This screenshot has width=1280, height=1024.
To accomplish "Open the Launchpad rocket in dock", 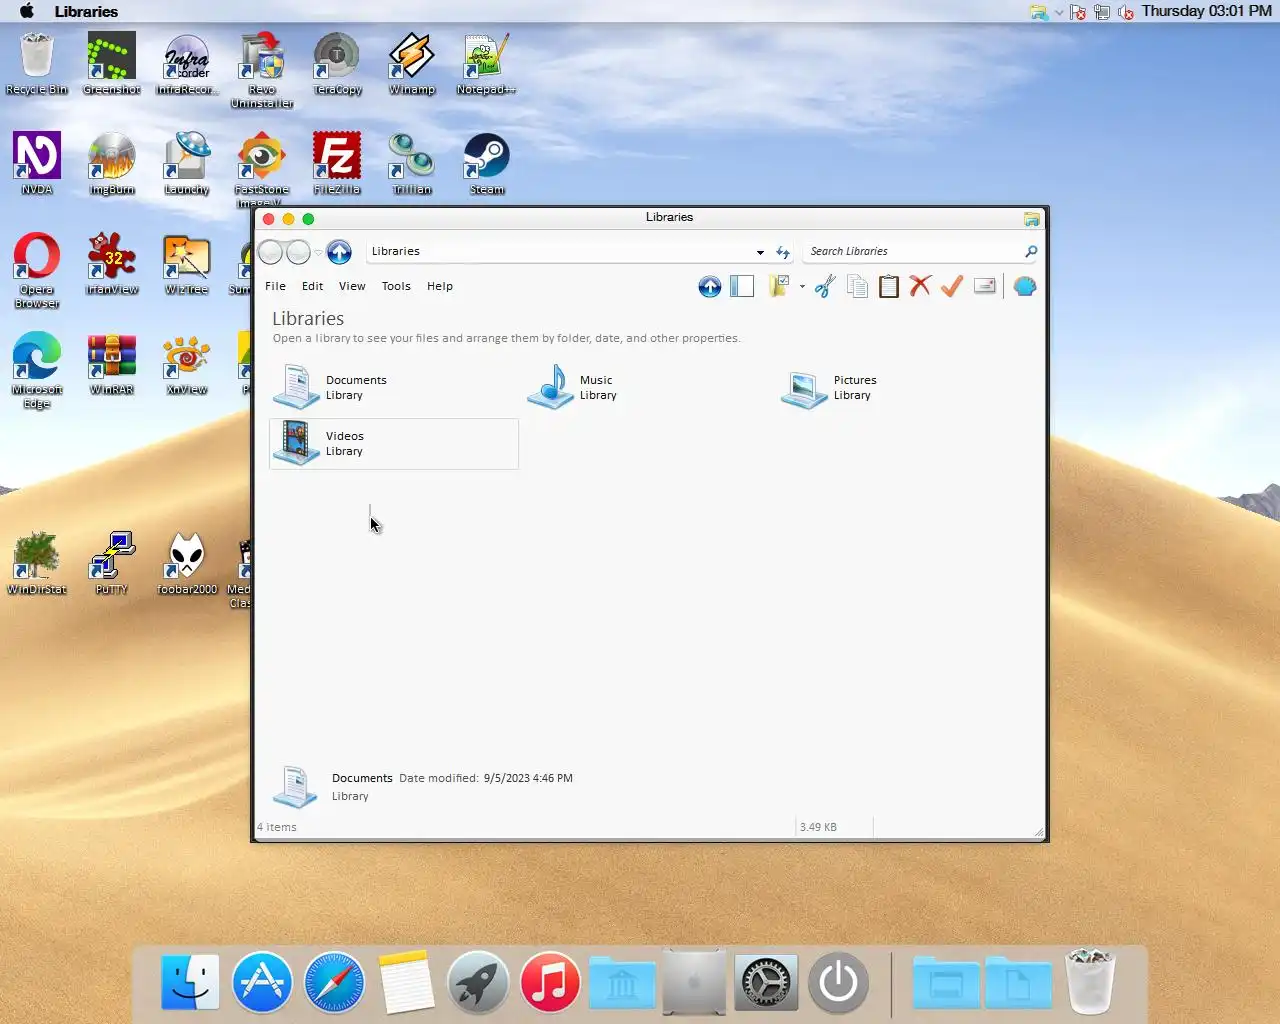I will click(478, 982).
